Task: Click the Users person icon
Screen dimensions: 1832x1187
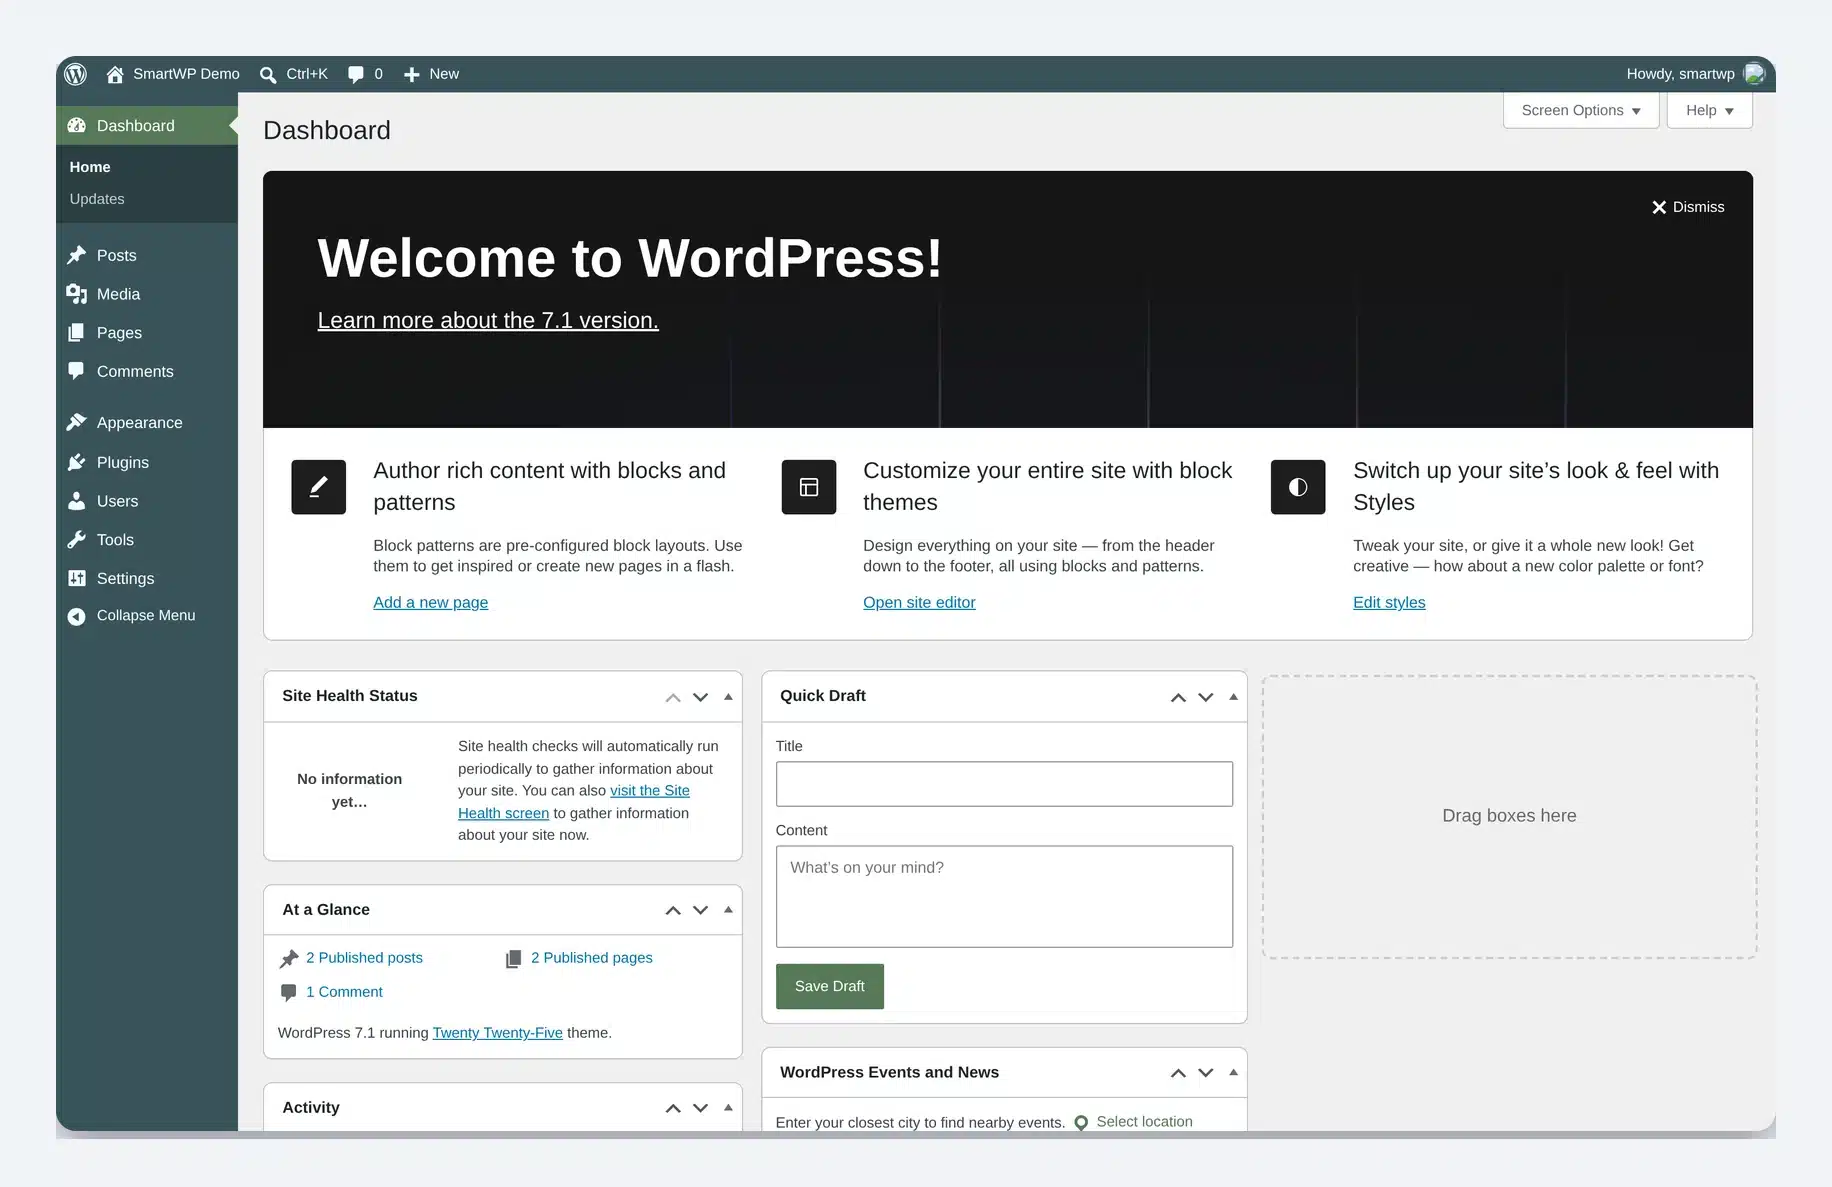Action: tap(76, 501)
